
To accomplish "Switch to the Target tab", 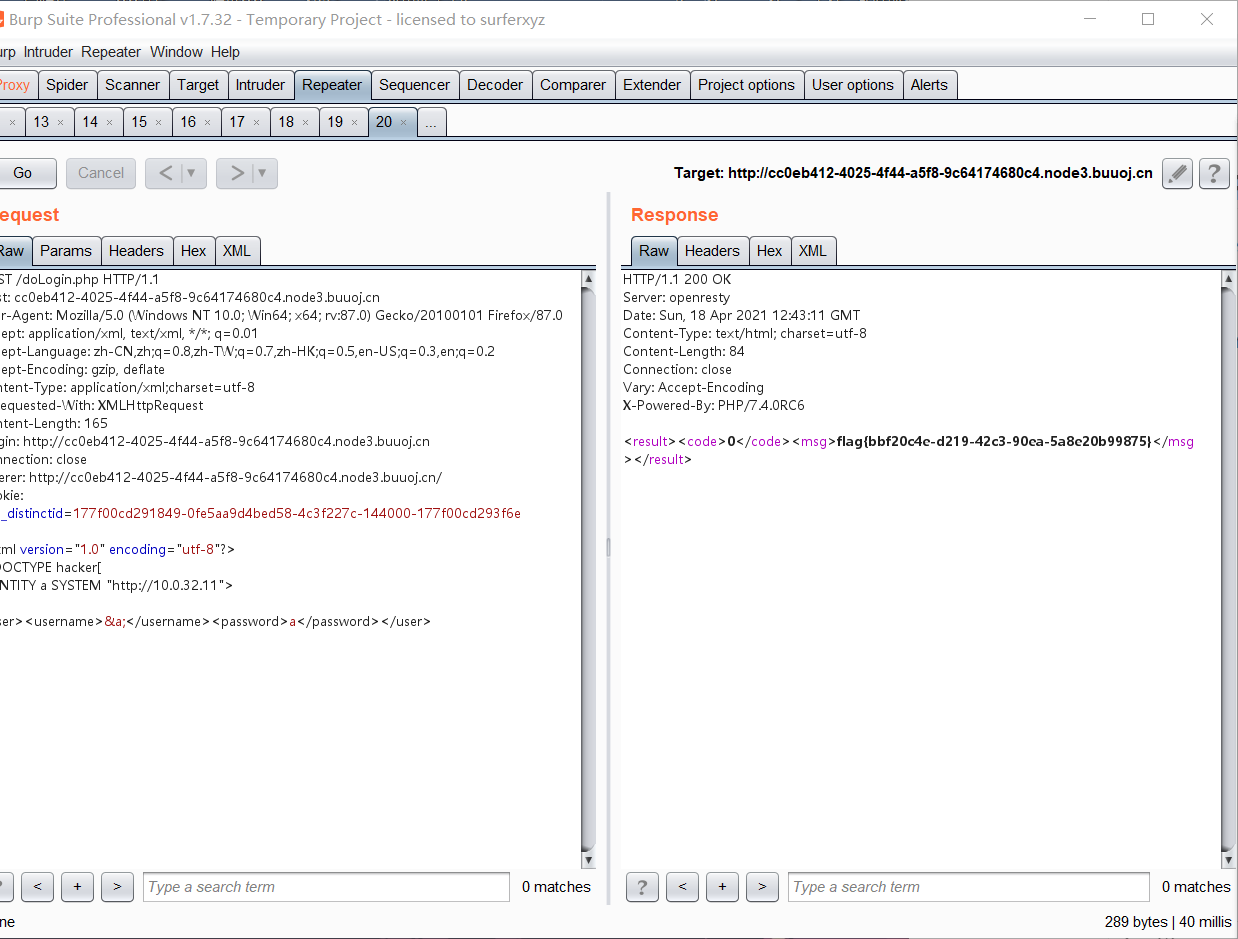I will coord(198,85).
